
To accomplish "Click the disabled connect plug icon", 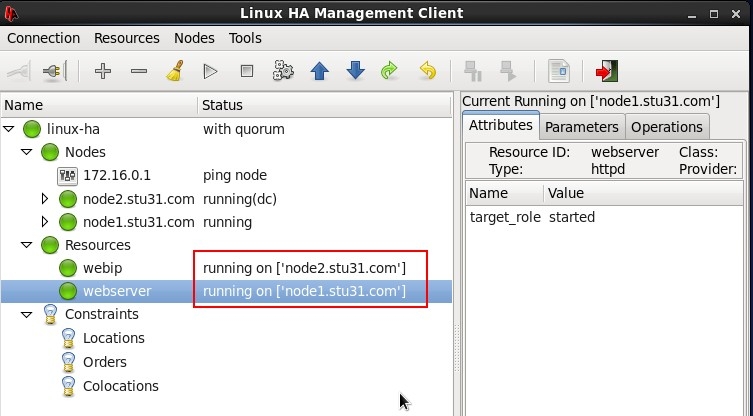I will point(19,72).
